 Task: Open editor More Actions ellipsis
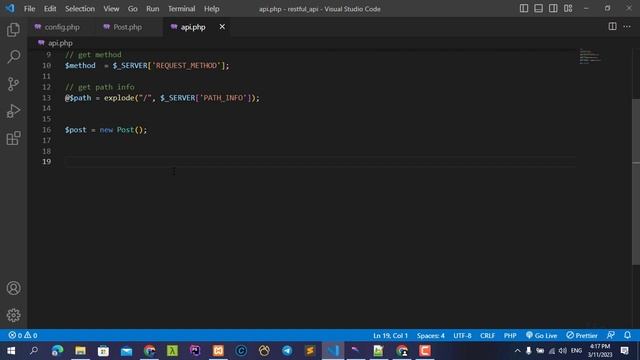627,27
